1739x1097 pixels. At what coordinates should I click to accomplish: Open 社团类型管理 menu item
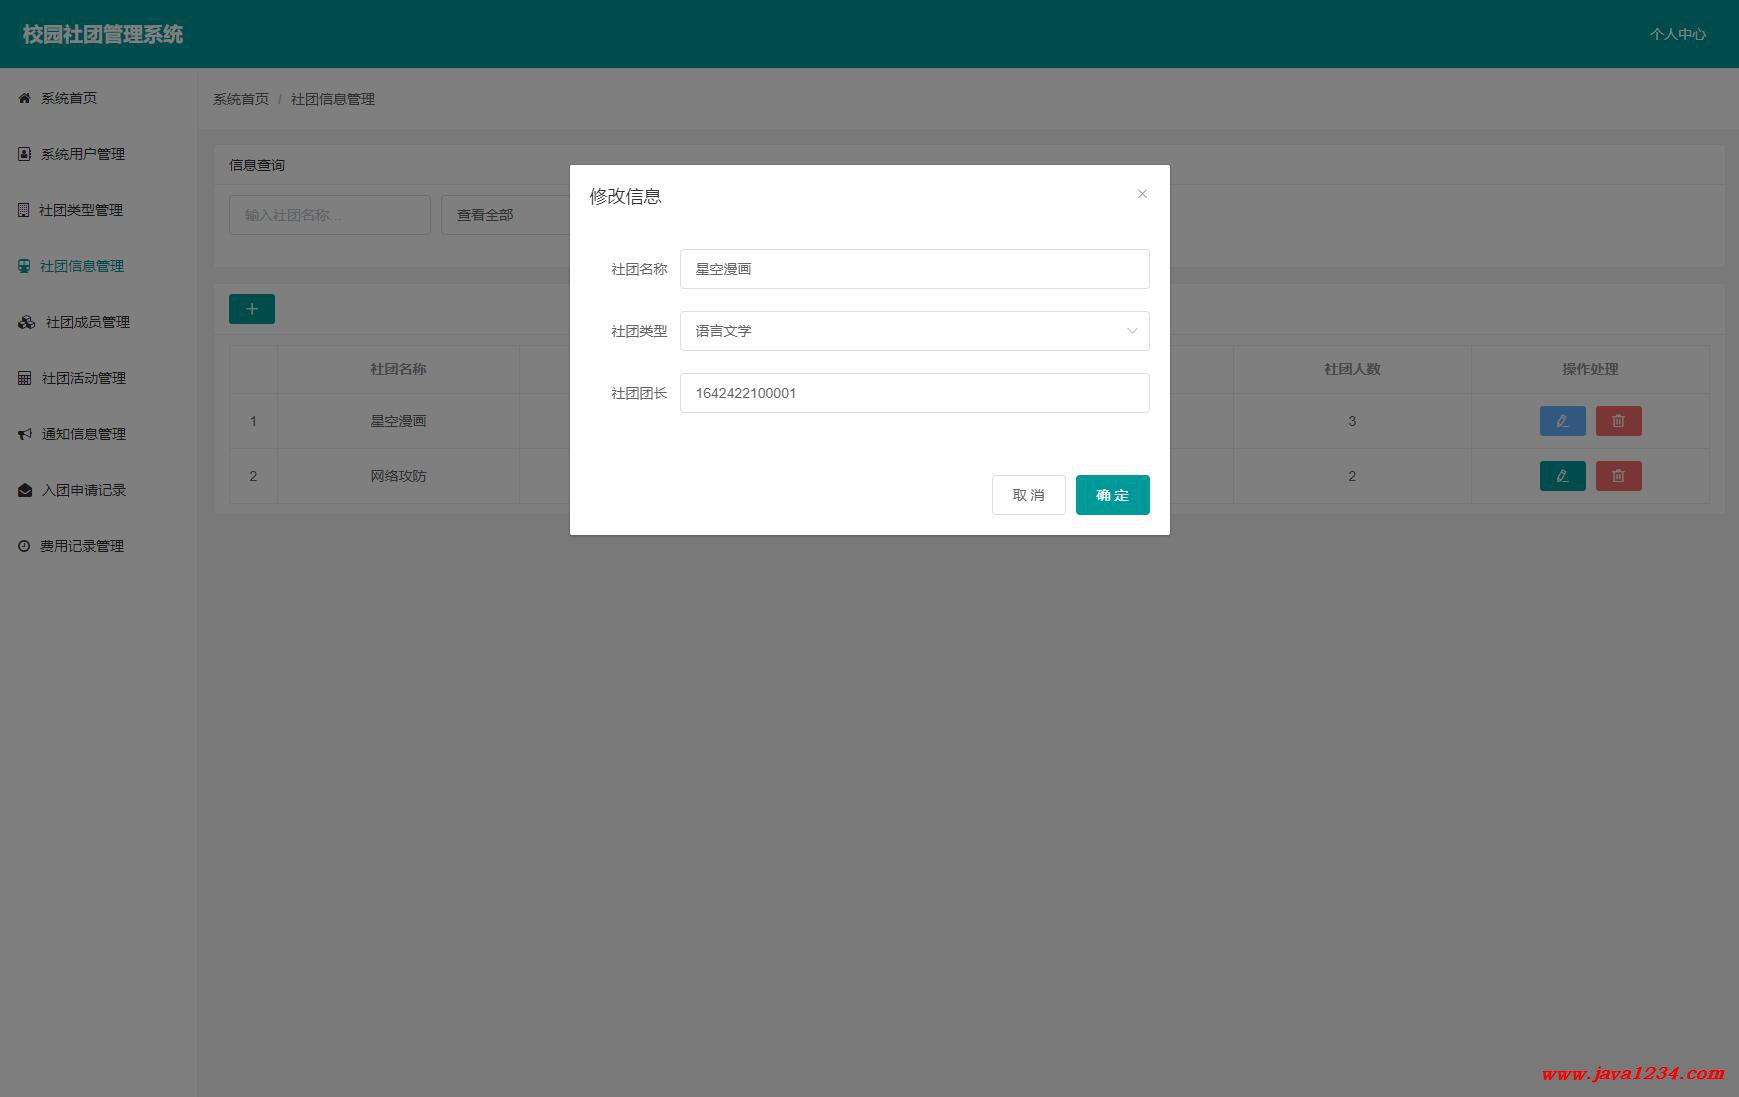(98, 210)
